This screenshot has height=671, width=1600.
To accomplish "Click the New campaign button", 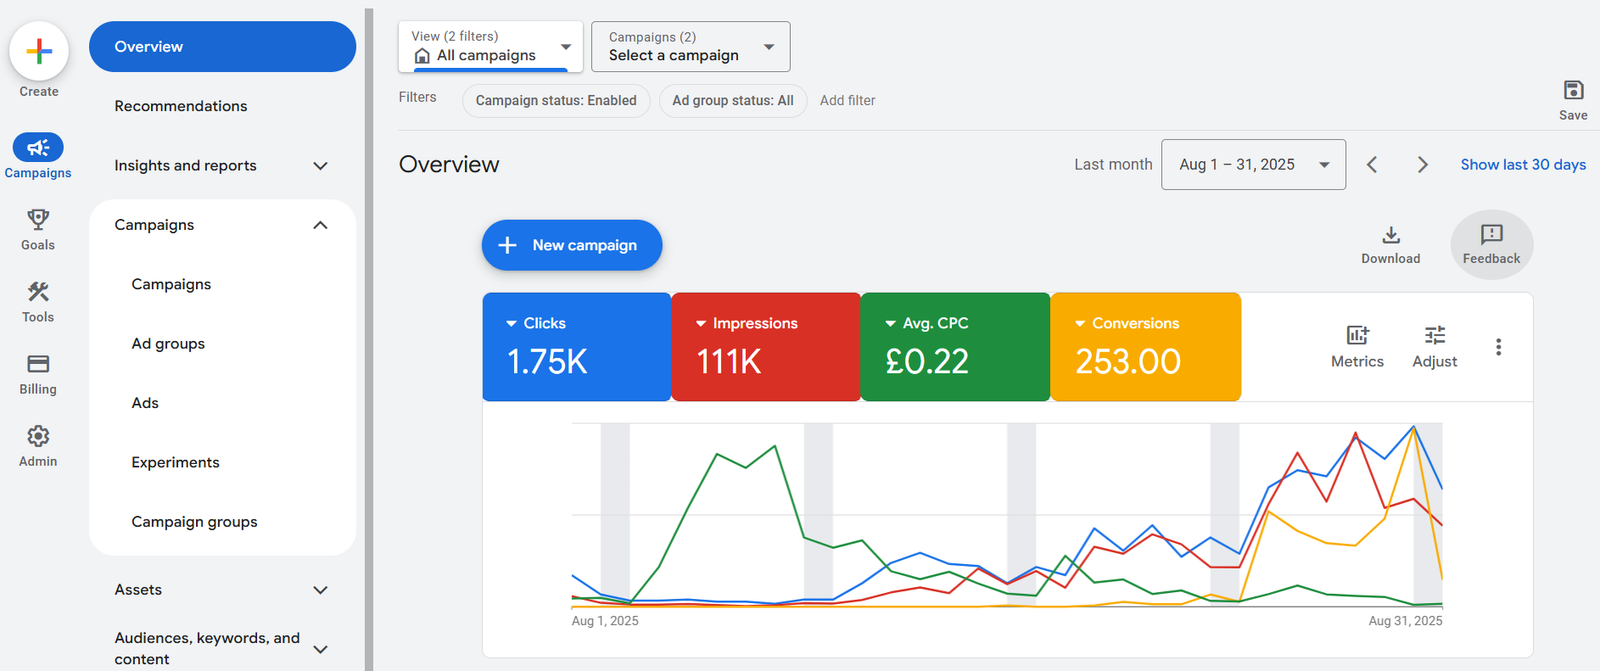I will click(571, 246).
